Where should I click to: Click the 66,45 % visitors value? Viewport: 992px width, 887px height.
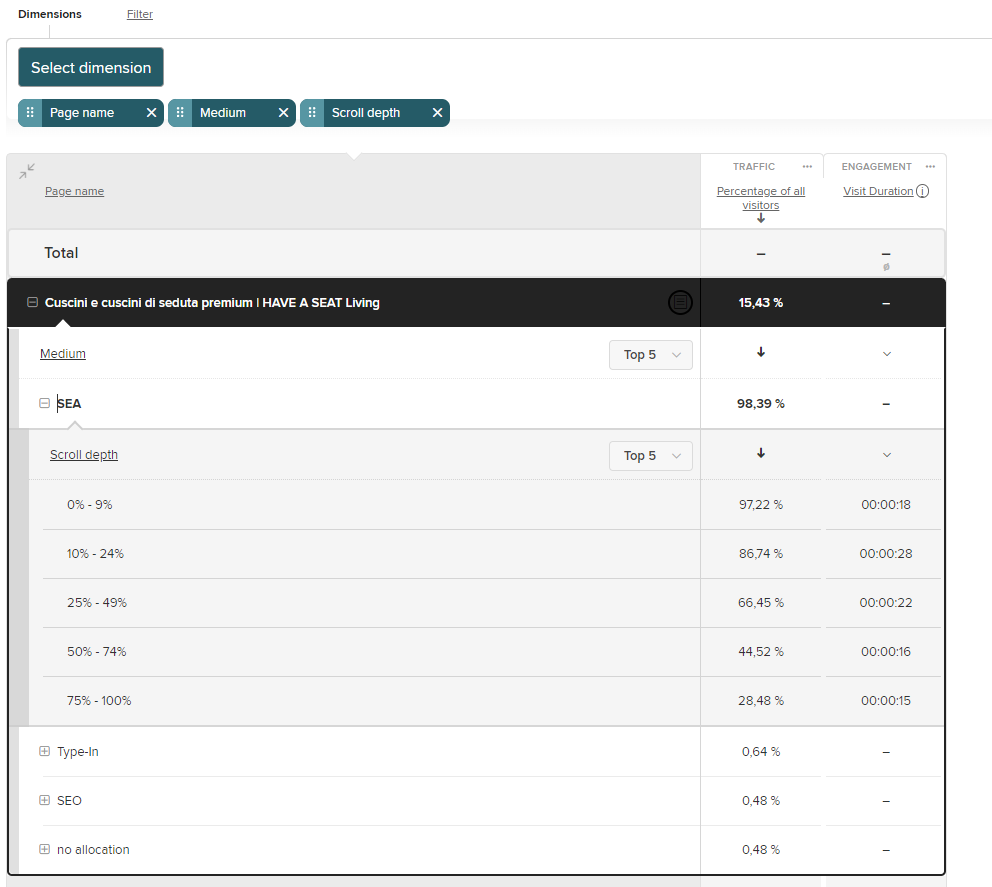[x=760, y=603]
